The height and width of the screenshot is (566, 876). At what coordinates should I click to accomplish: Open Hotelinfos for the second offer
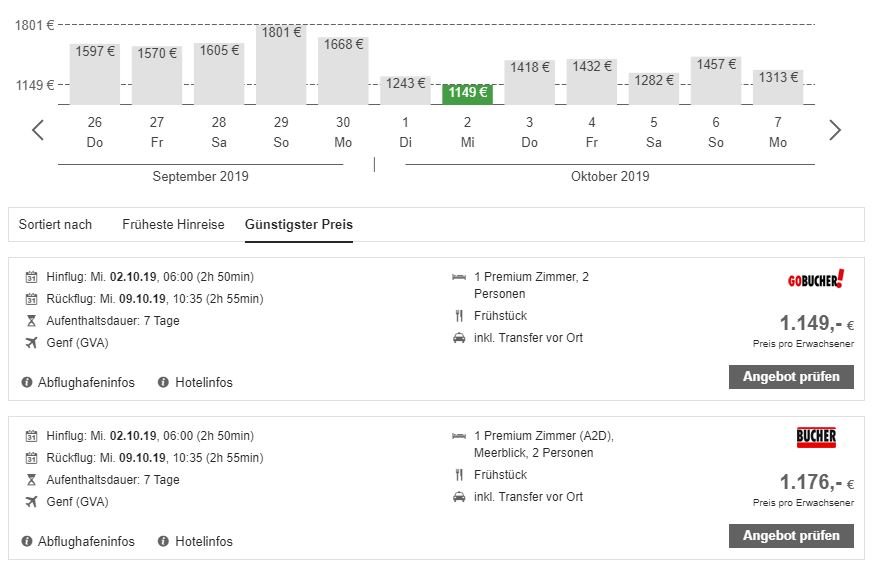coord(204,541)
